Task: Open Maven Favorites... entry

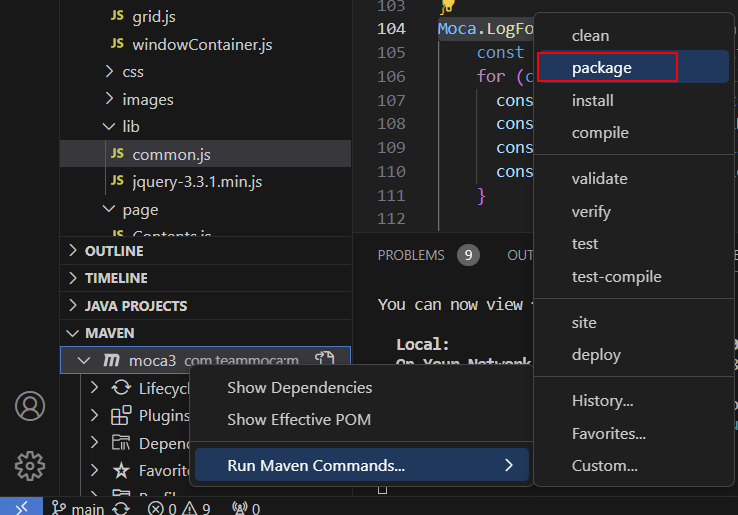Action: [634, 433]
